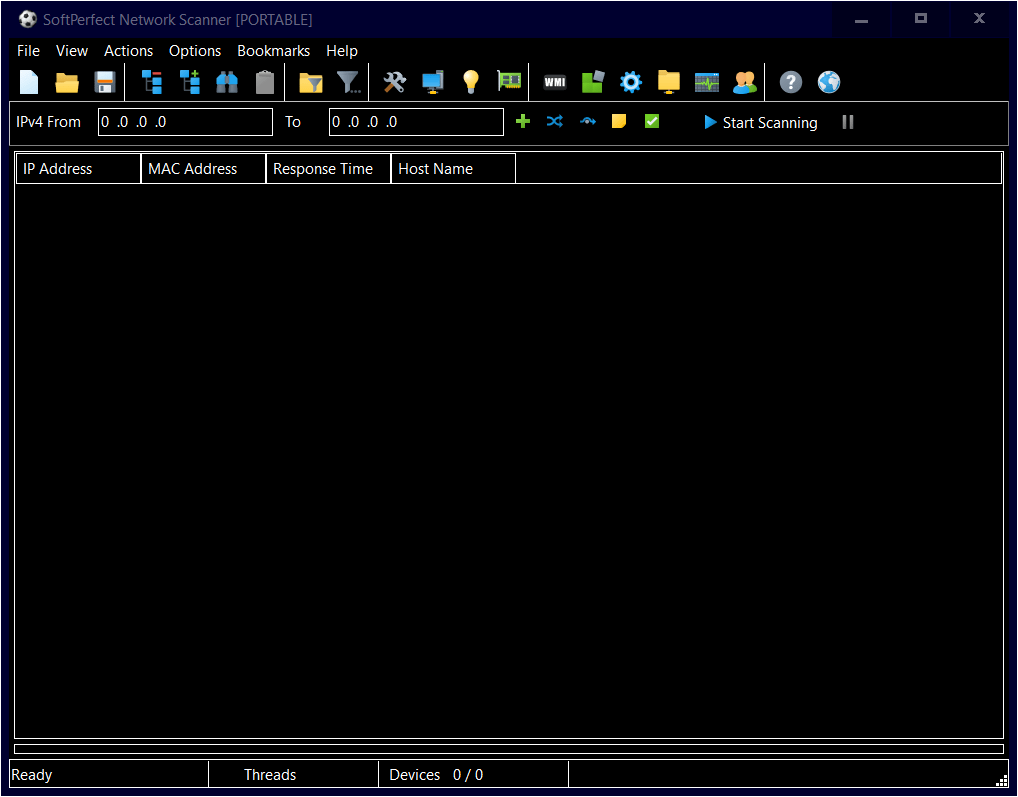Click the window resize grip corner
This screenshot has width=1018, height=797.
coord(1002,781)
